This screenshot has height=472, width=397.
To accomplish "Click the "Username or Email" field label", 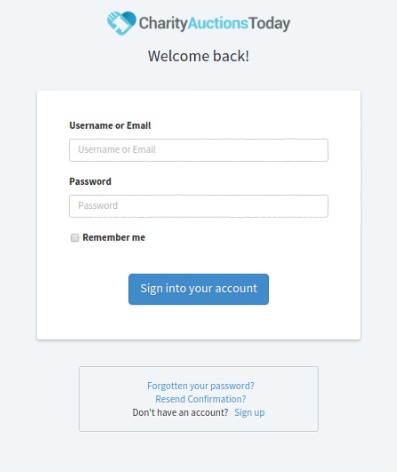I will click(x=110, y=125).
